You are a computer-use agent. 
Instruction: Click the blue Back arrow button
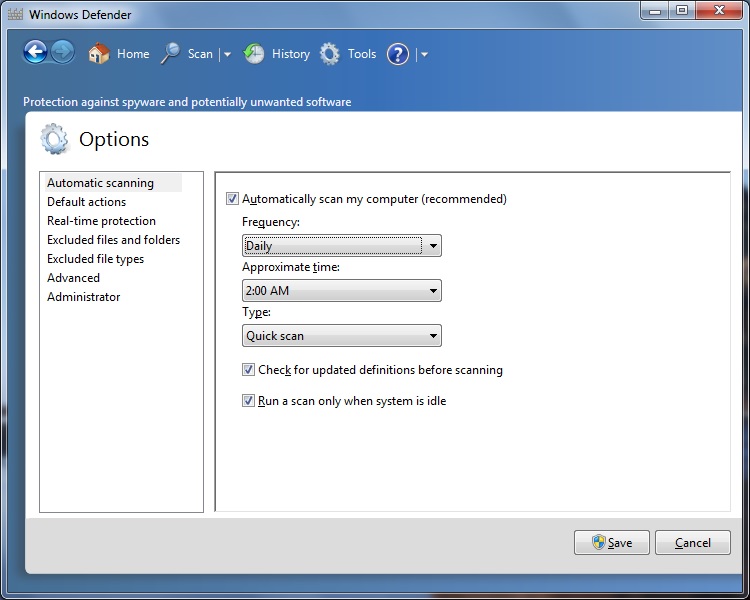[x=36, y=53]
